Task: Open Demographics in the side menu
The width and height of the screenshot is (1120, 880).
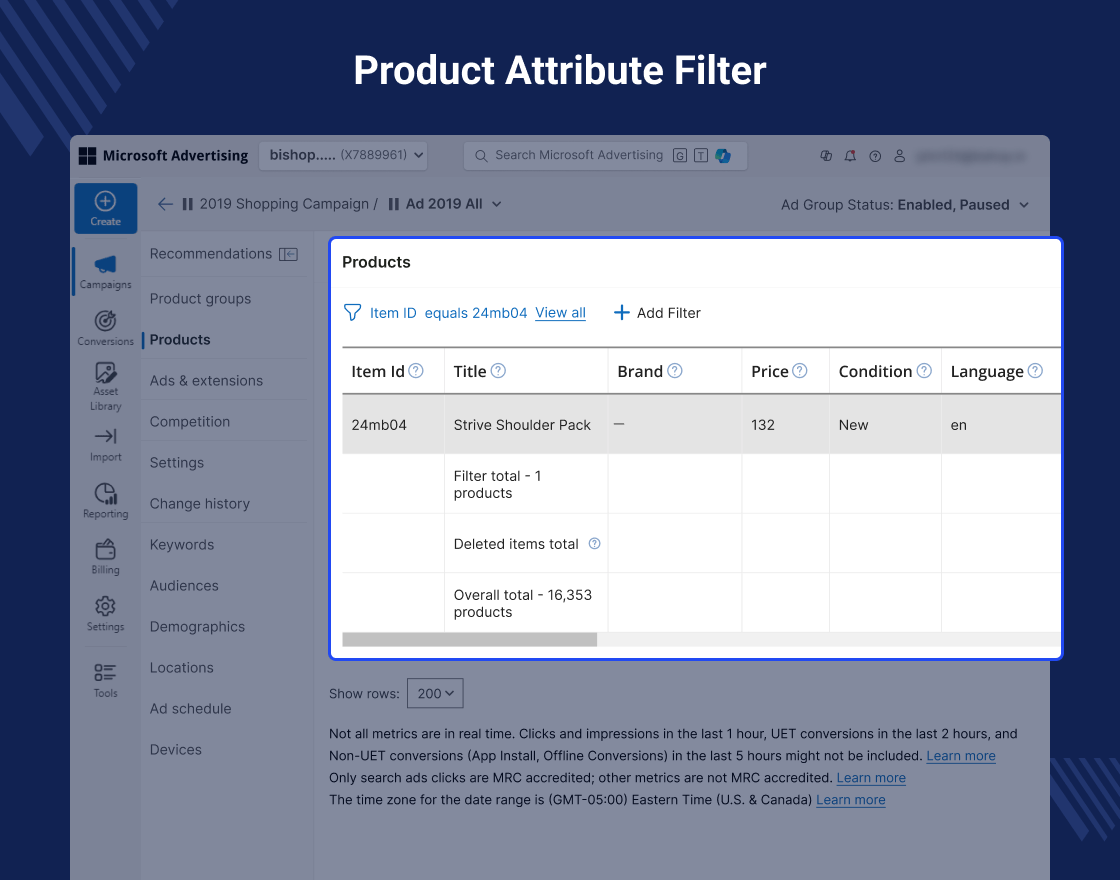Action: (197, 626)
